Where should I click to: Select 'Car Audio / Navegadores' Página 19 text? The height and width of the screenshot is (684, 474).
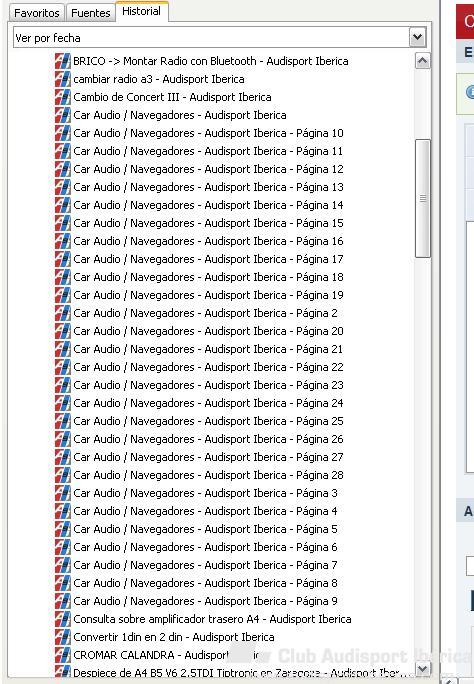click(208, 295)
